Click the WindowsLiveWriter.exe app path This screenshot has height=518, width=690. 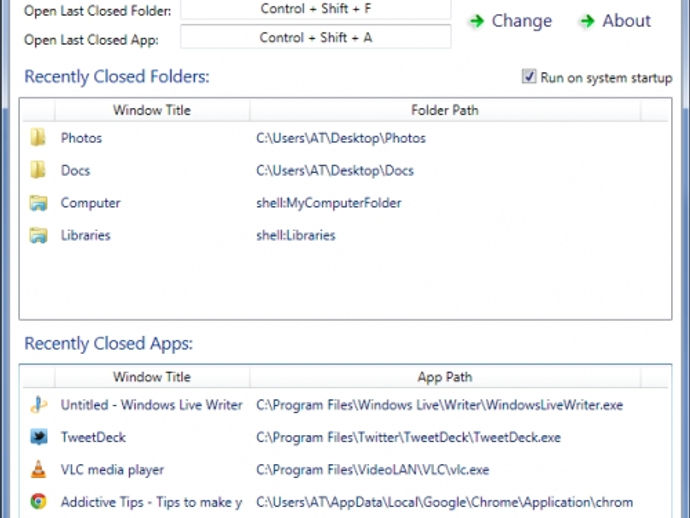click(x=440, y=405)
